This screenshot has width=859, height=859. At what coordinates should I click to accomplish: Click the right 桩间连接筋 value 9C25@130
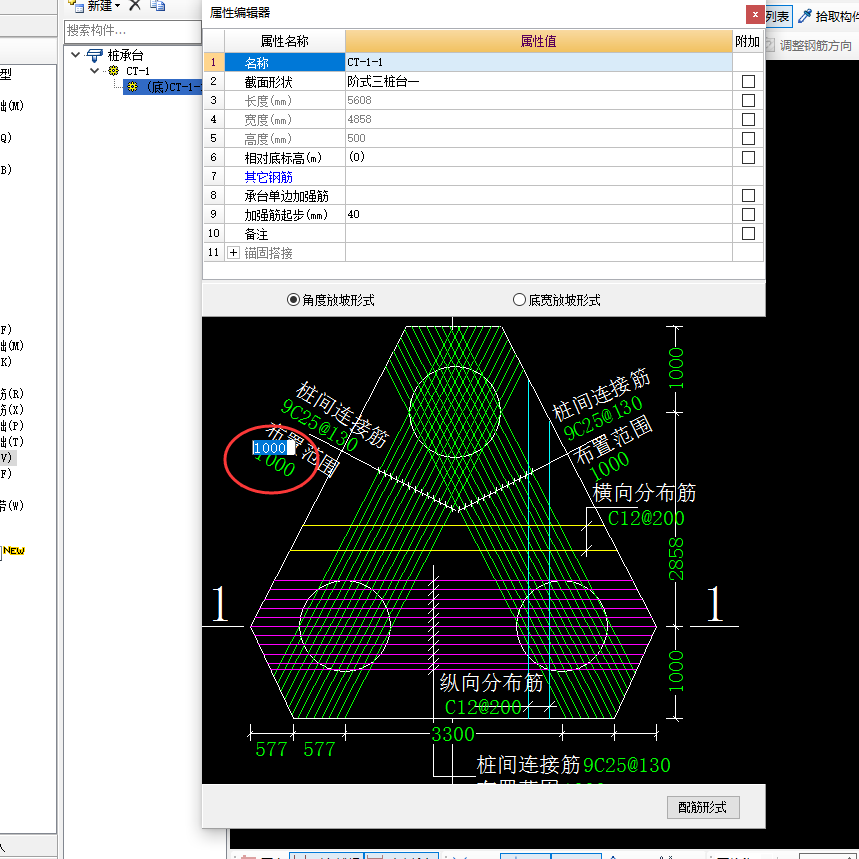click(x=603, y=417)
